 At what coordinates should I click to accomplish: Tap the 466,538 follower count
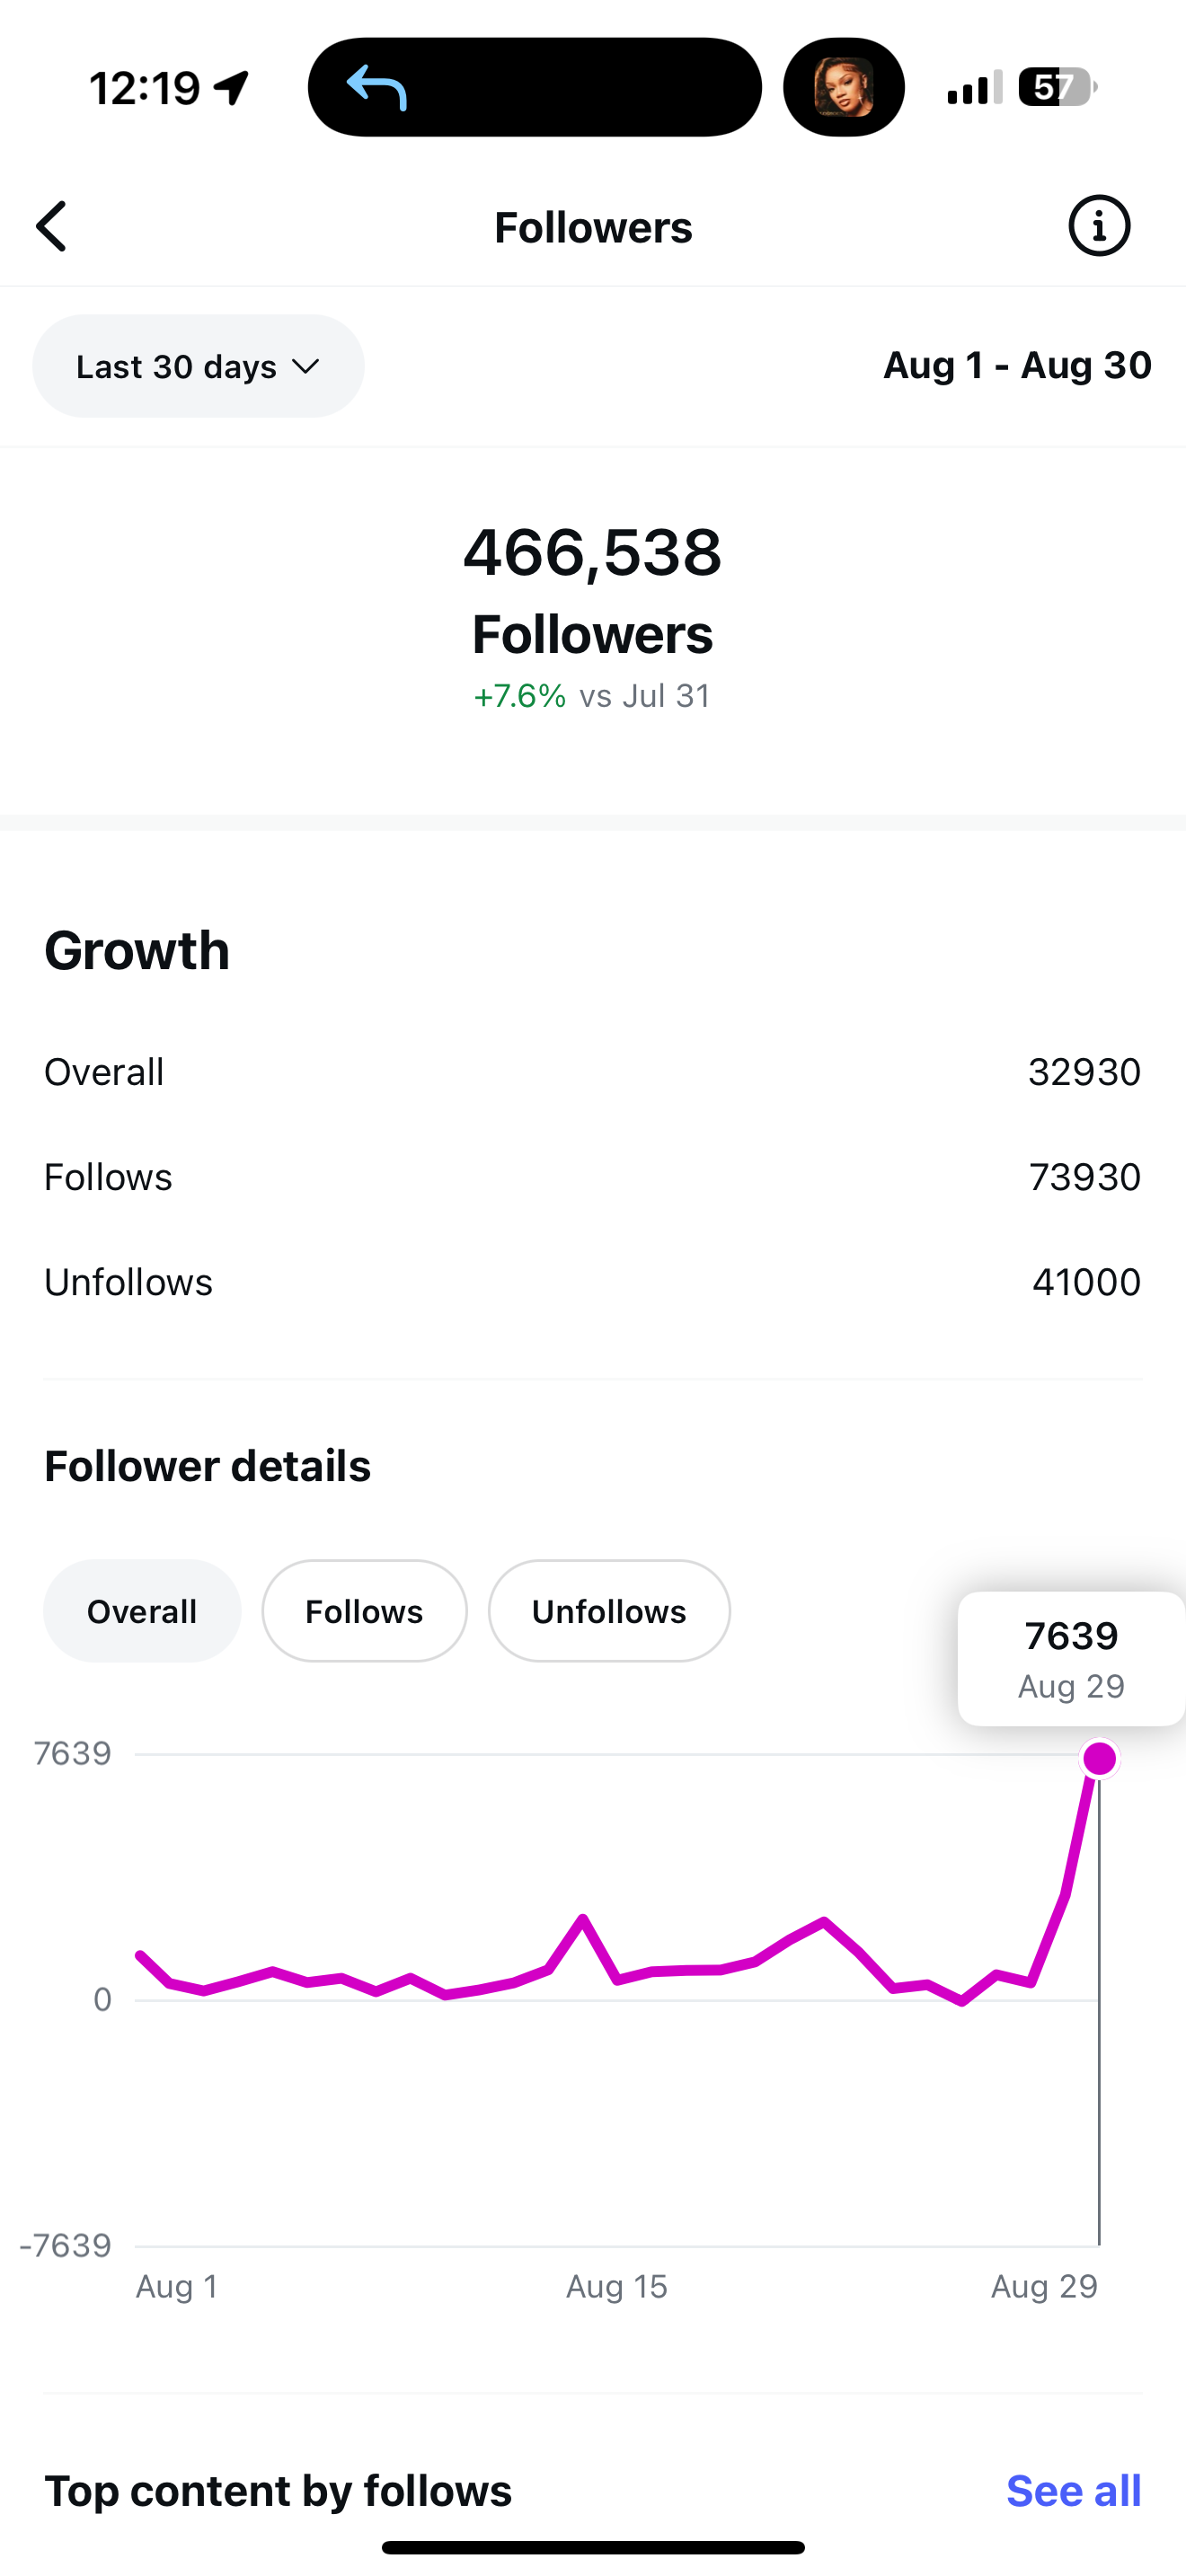(592, 552)
